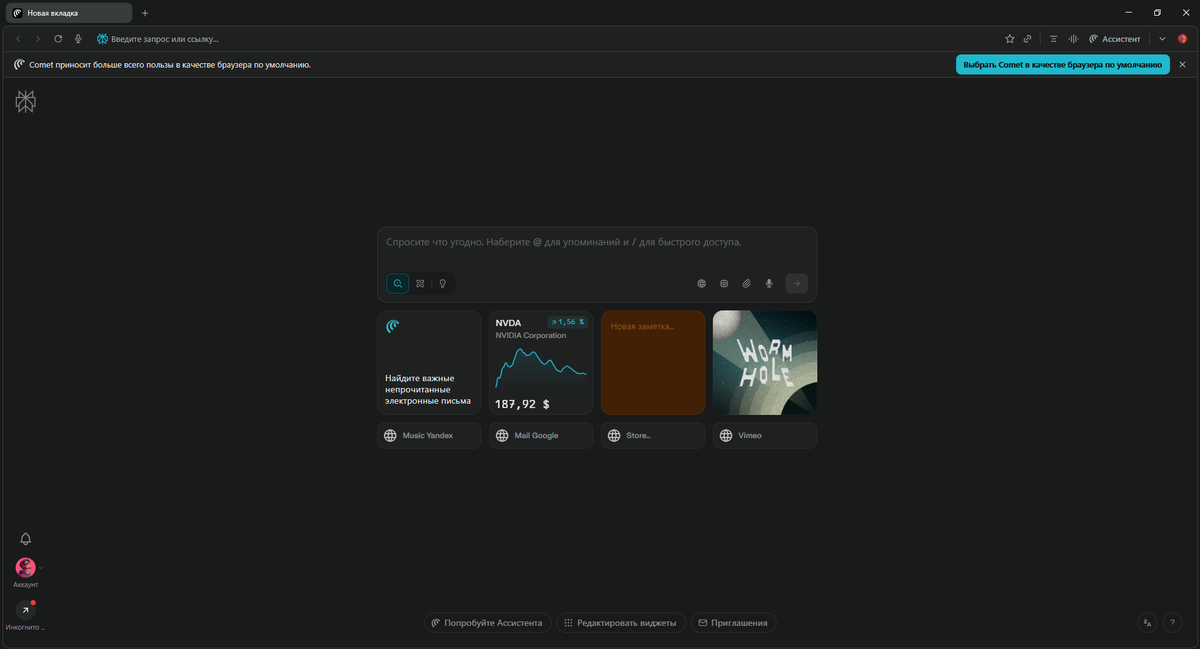Click the 187,92 $ price value
Viewport: 1200px width, 649px height.
tap(522, 404)
